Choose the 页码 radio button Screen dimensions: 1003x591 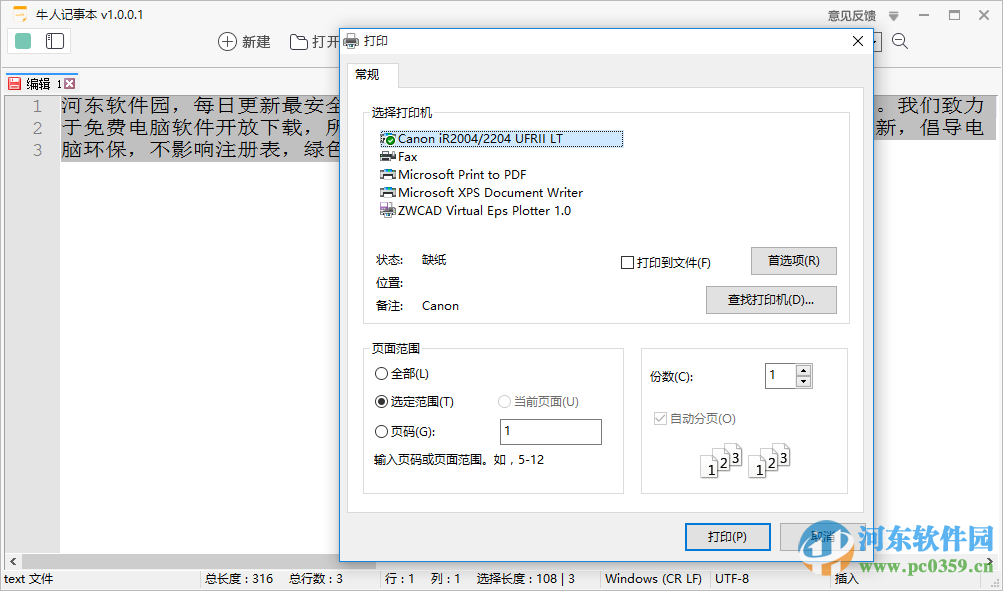381,431
